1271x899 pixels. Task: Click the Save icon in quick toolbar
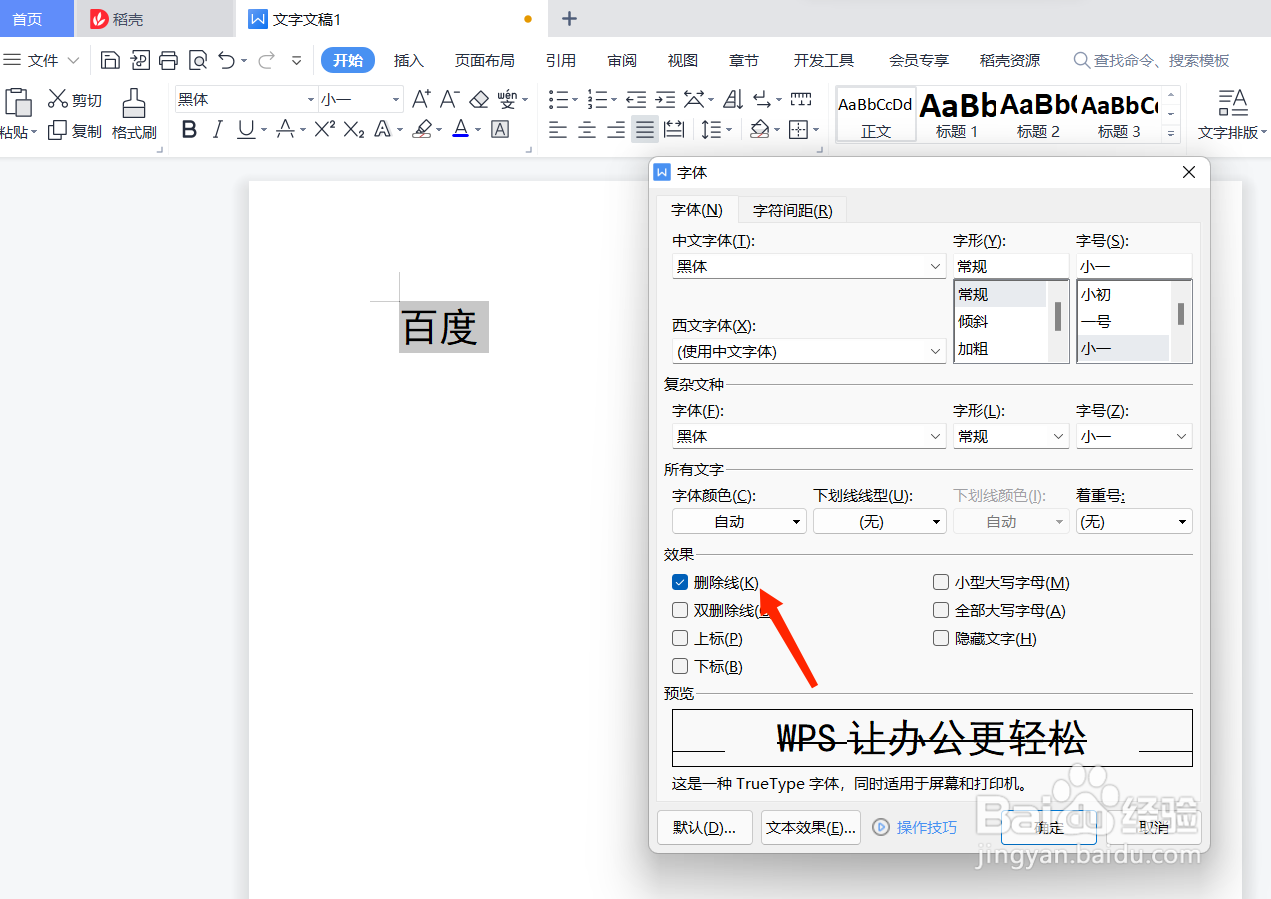tap(111, 60)
